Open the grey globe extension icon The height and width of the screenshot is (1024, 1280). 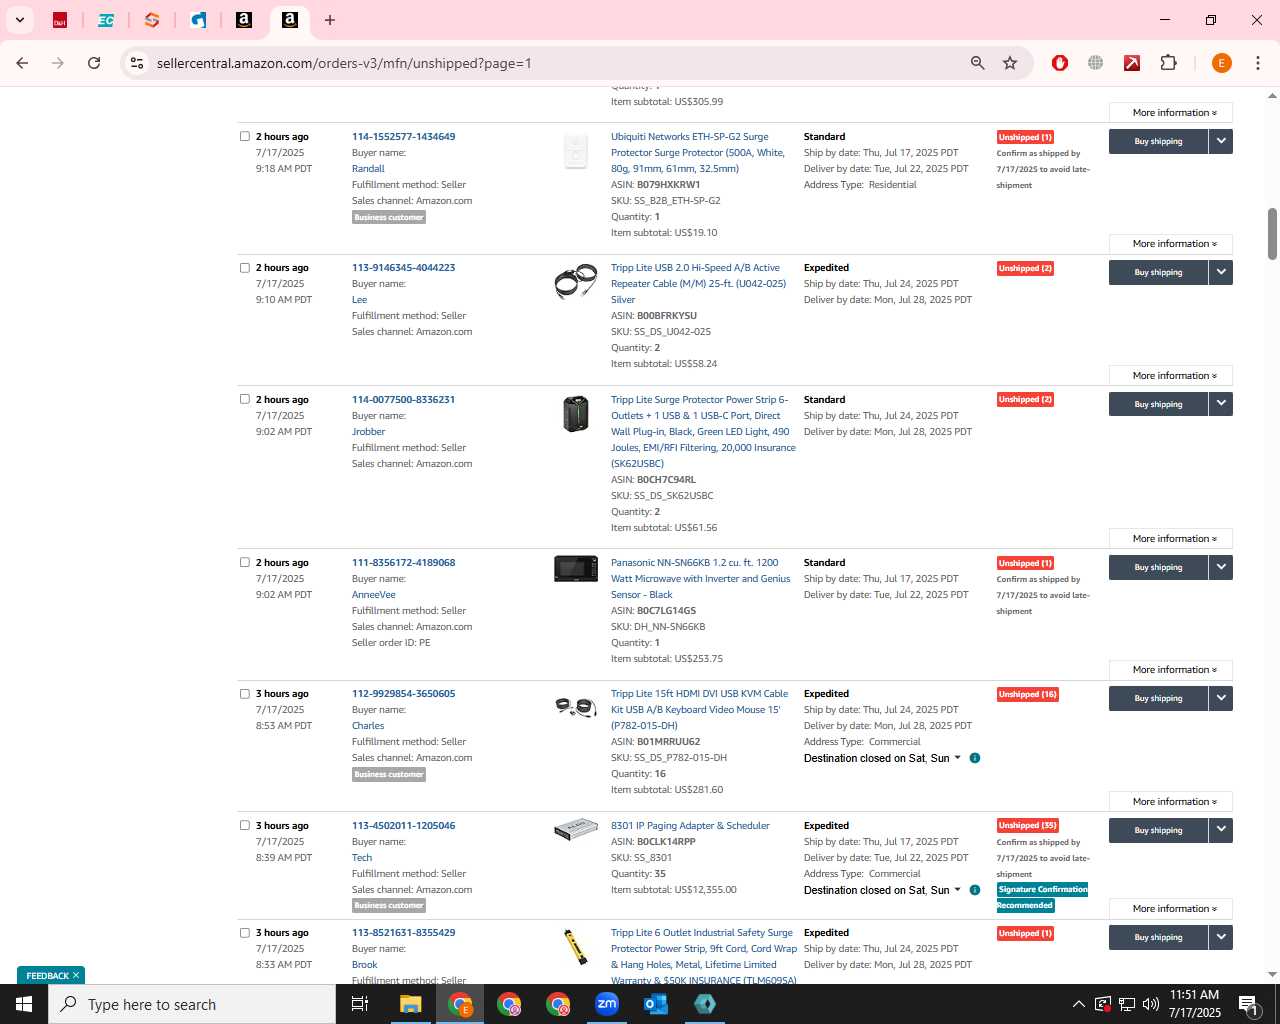1096,63
